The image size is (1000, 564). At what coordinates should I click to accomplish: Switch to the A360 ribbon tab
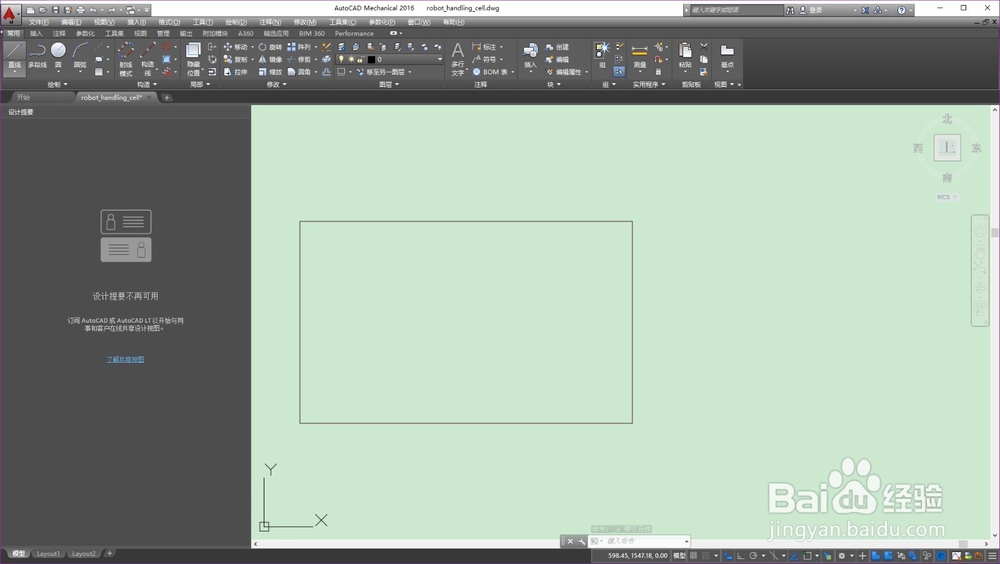point(246,33)
